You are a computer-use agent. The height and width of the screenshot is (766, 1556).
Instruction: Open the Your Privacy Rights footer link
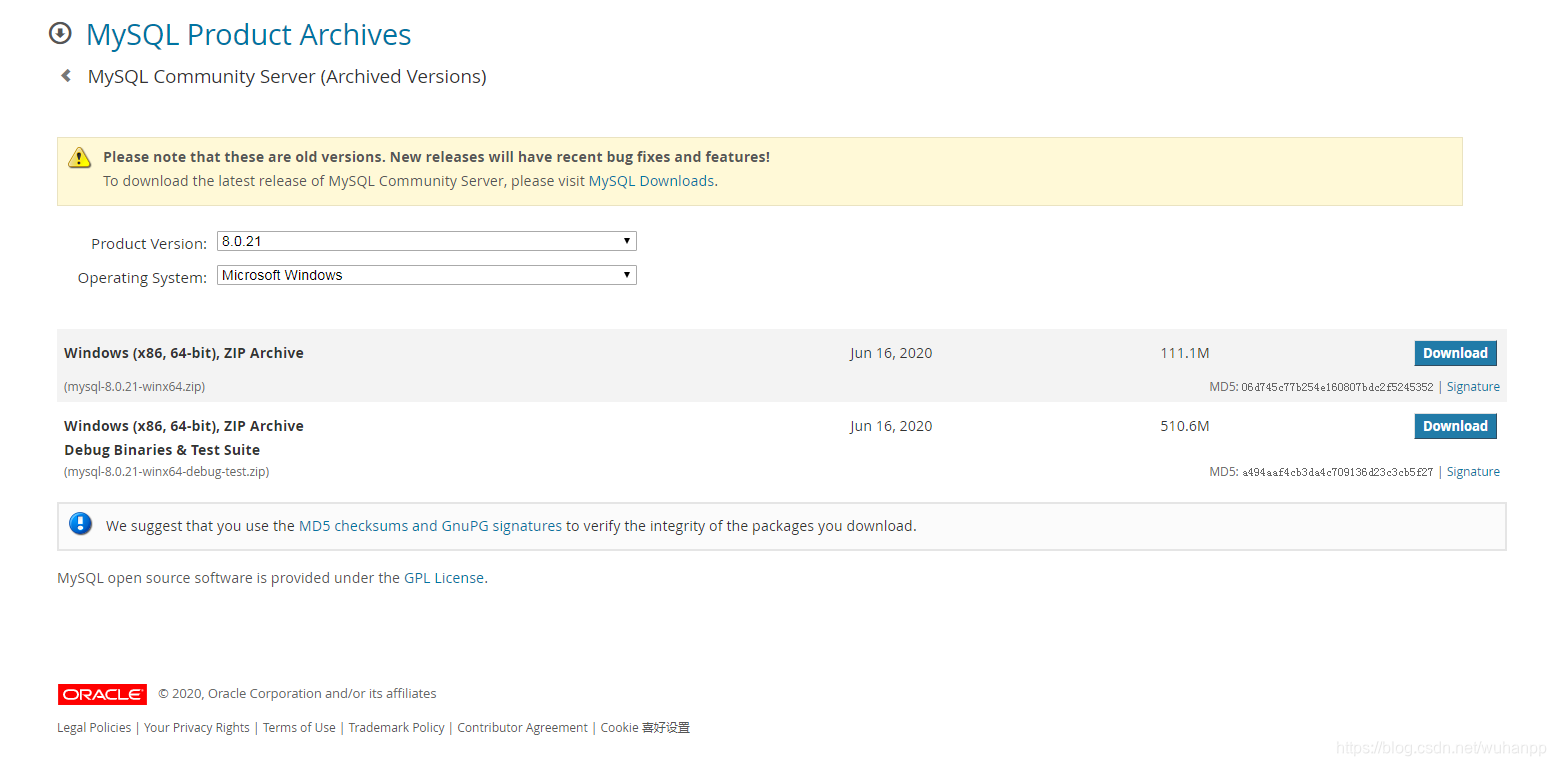(197, 728)
